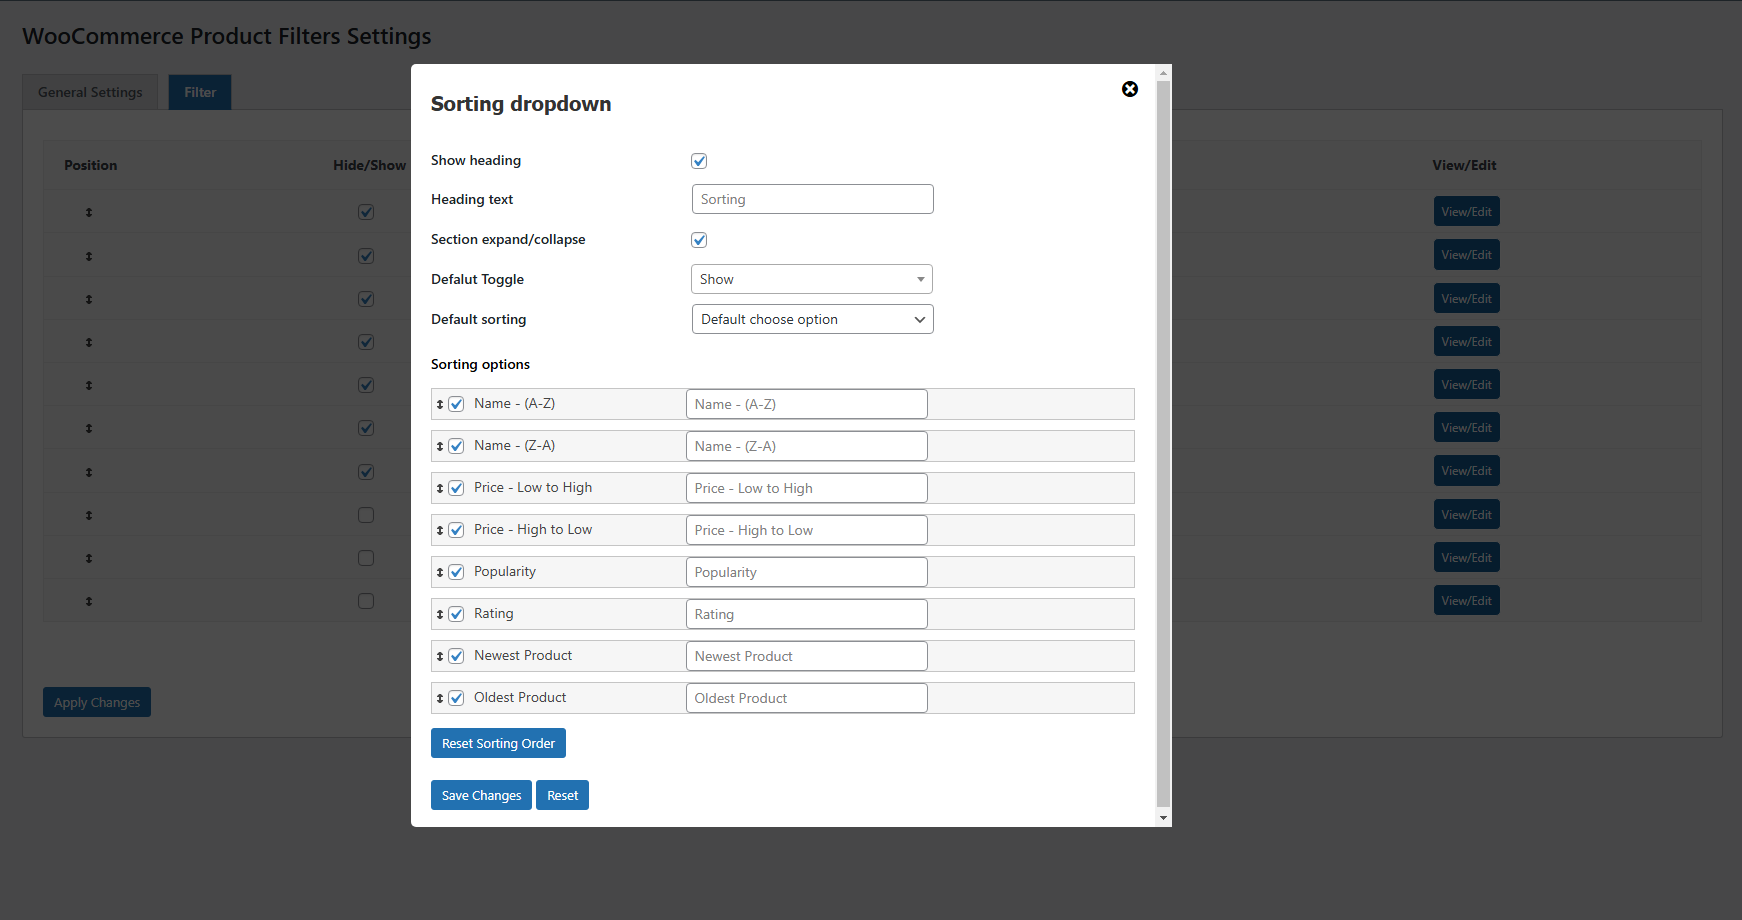Viewport: 1742px width, 920px height.
Task: Uncheck the Name - (A-Z) sorting option
Action: point(456,404)
